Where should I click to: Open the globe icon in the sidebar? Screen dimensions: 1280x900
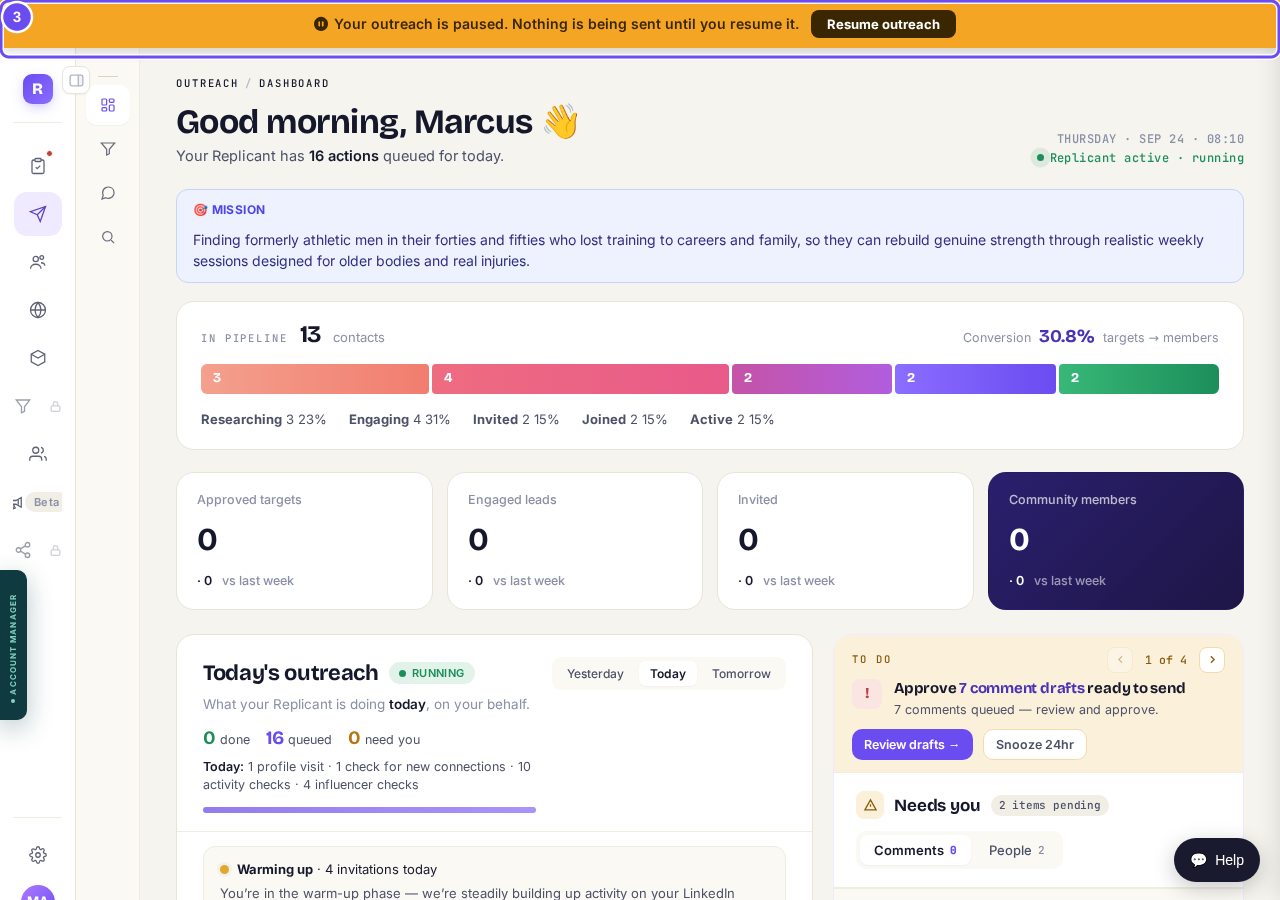[38, 310]
